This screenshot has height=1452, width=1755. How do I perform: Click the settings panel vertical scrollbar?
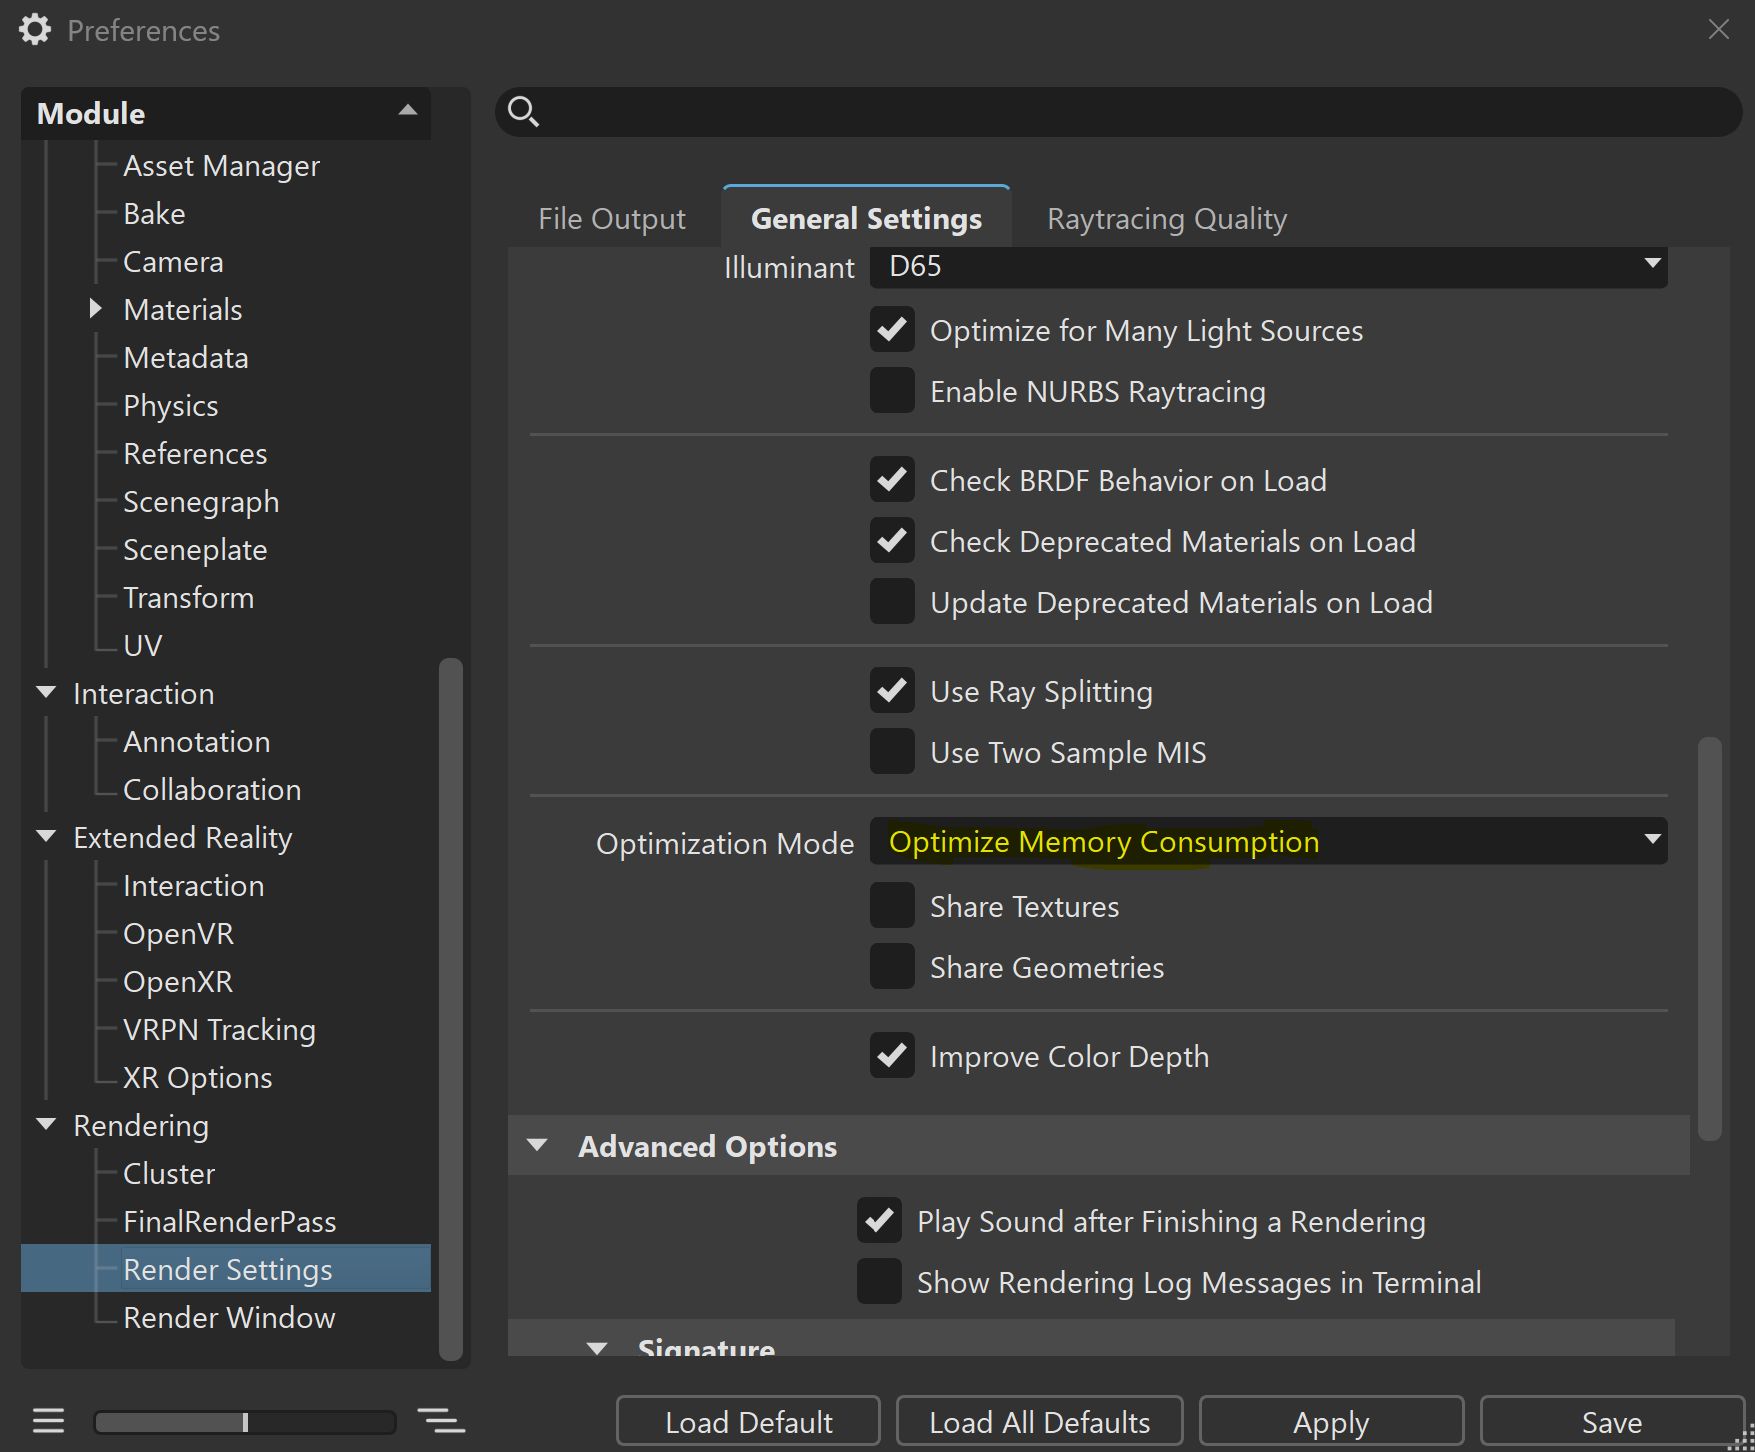coord(1710,938)
